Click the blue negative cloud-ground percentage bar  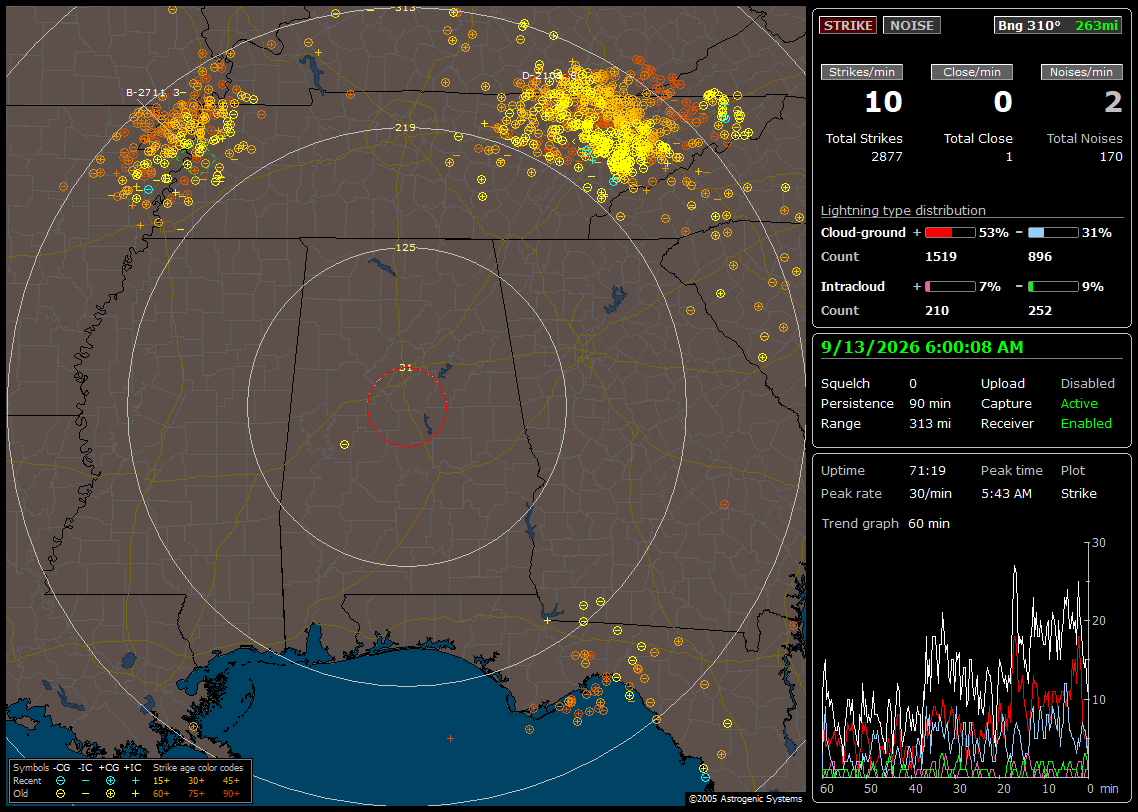pos(1052,233)
